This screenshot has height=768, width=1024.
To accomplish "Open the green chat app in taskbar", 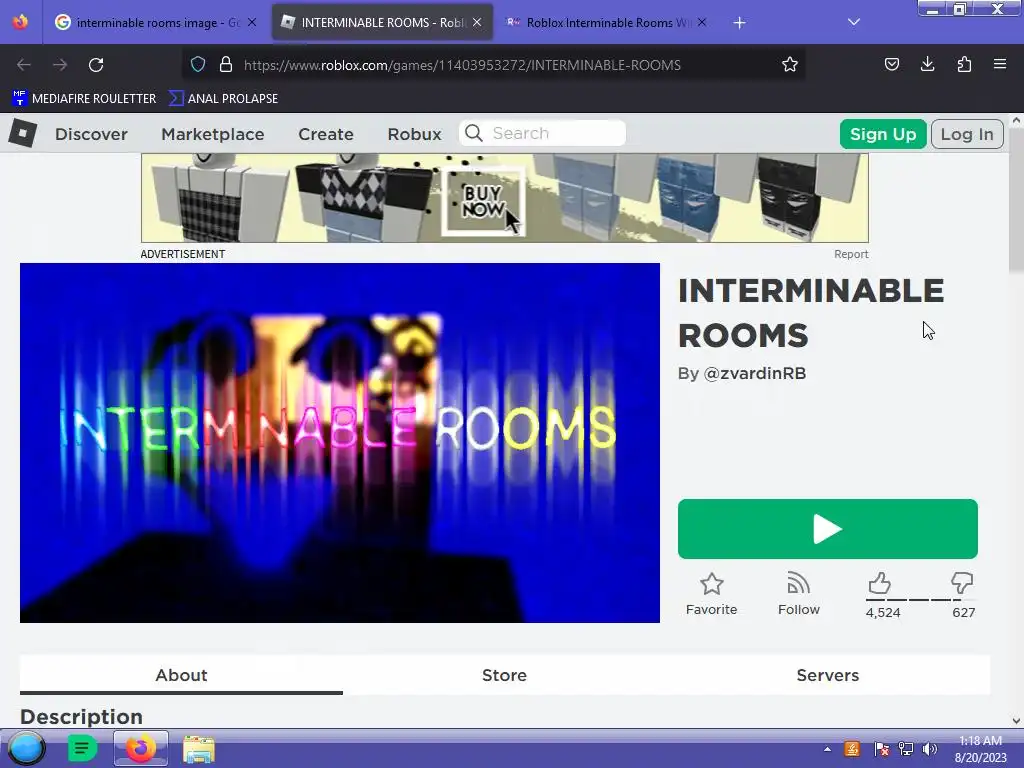I will click(82, 748).
